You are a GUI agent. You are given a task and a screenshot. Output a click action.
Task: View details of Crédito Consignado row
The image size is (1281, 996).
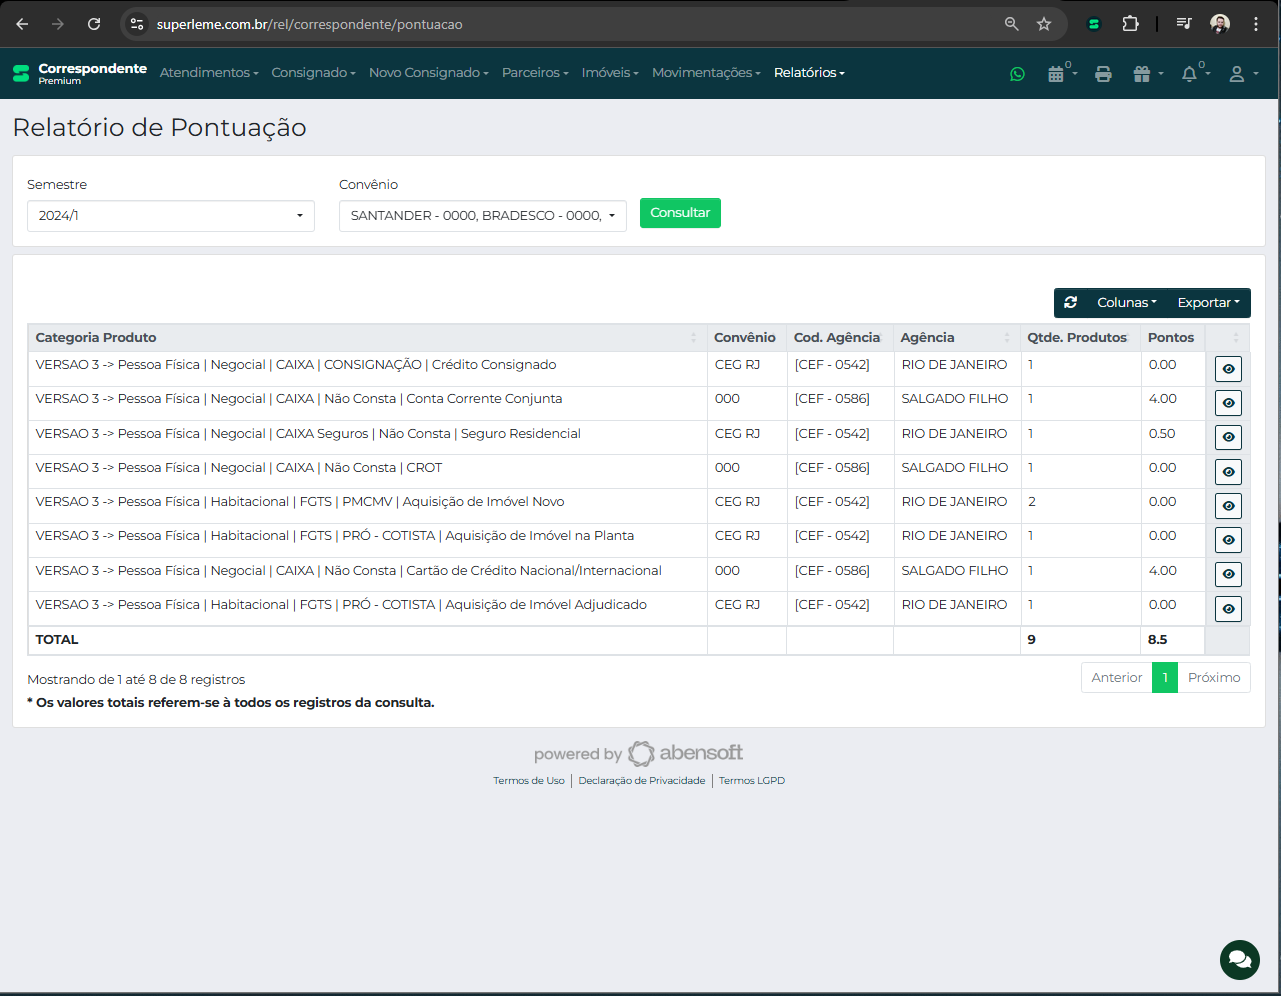click(1228, 369)
